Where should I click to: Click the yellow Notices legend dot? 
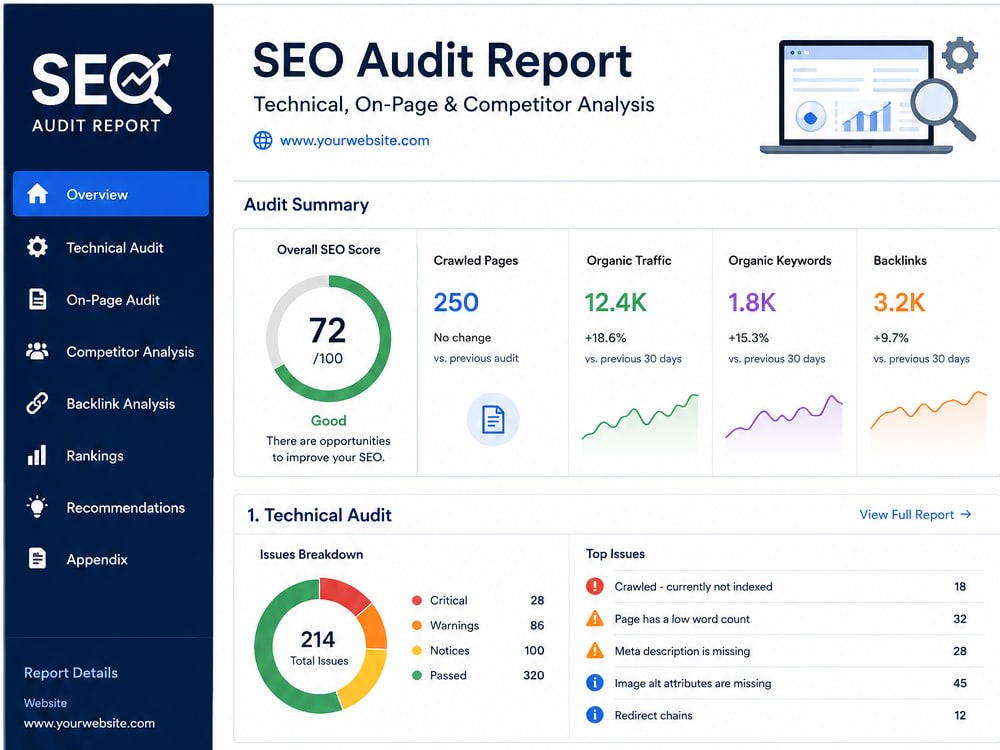[x=417, y=651]
